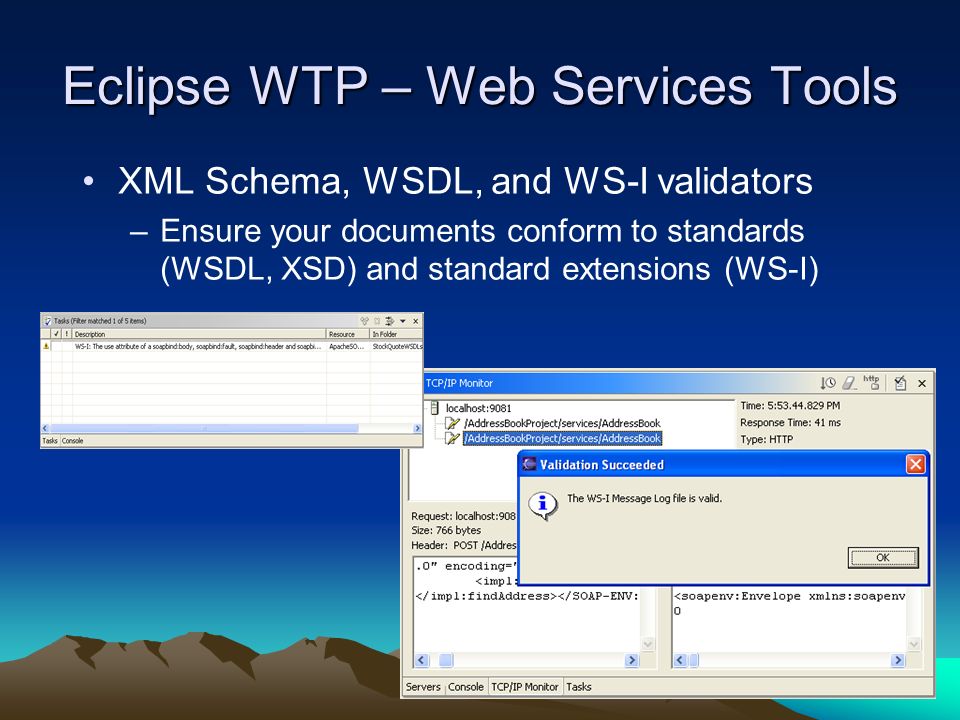The height and width of the screenshot is (720, 960).
Task: Click the request pane horizontal scrollbar thumb
Action: tap(446, 660)
